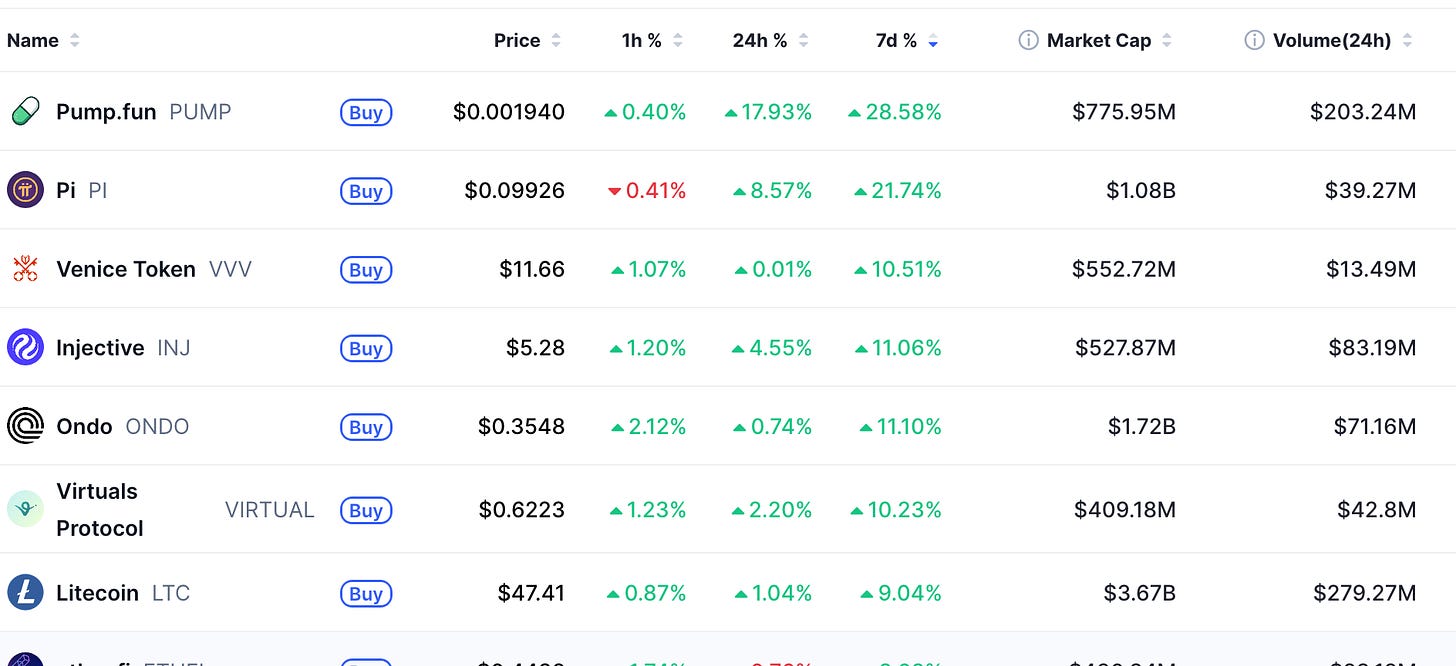Click the Litecoin logo
Viewport: 1456px width, 666px height.
(x=25, y=593)
